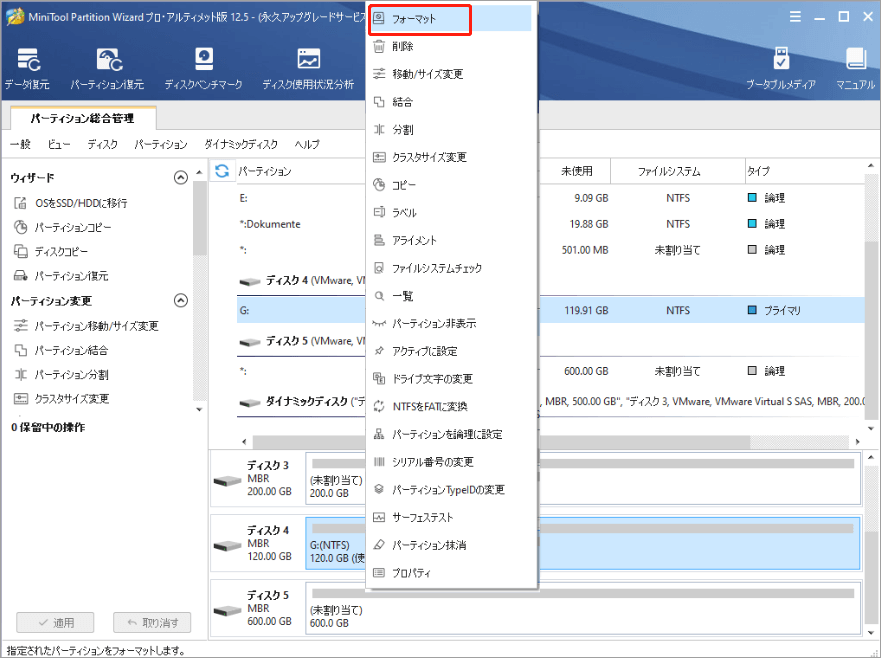The image size is (881, 658).
Task: Click the シリアル番号の変更 barcode icon
Action: click(379, 461)
